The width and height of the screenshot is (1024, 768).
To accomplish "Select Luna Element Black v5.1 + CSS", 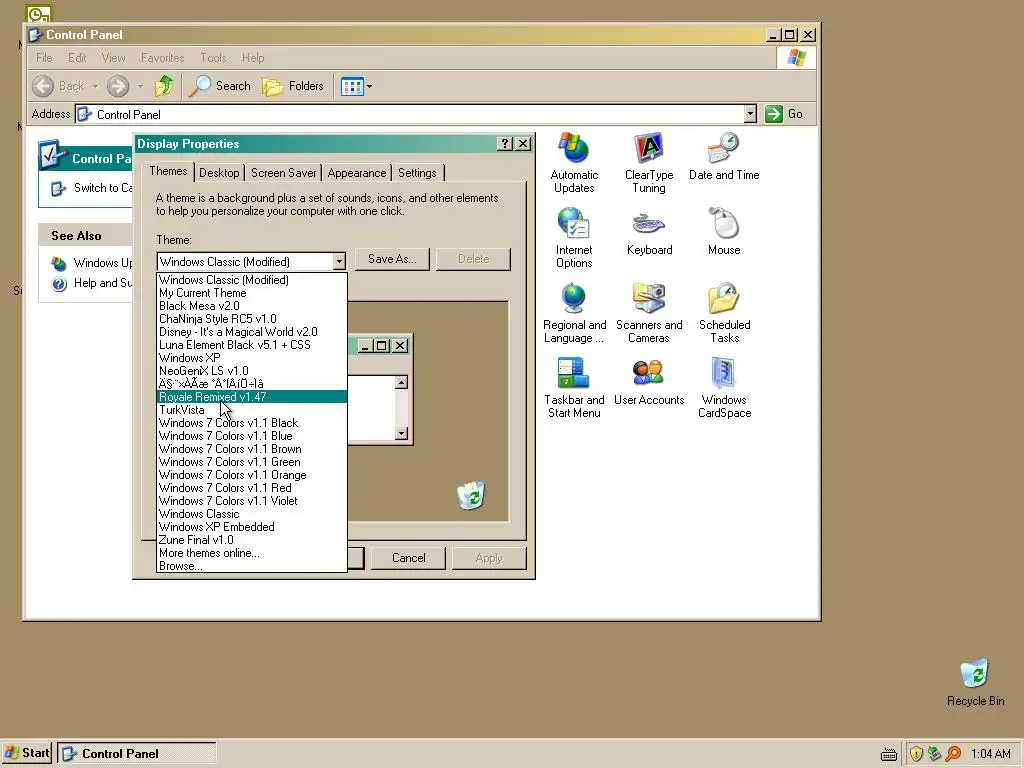I will 251,345.
